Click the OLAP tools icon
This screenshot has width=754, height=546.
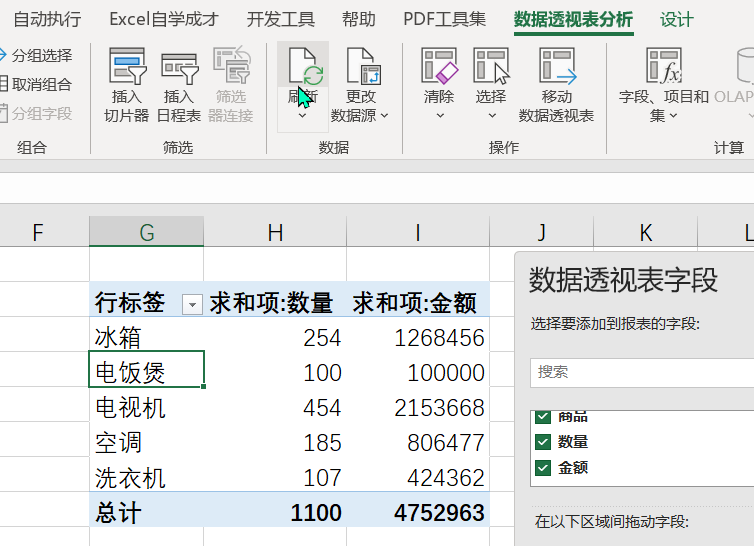point(744,66)
